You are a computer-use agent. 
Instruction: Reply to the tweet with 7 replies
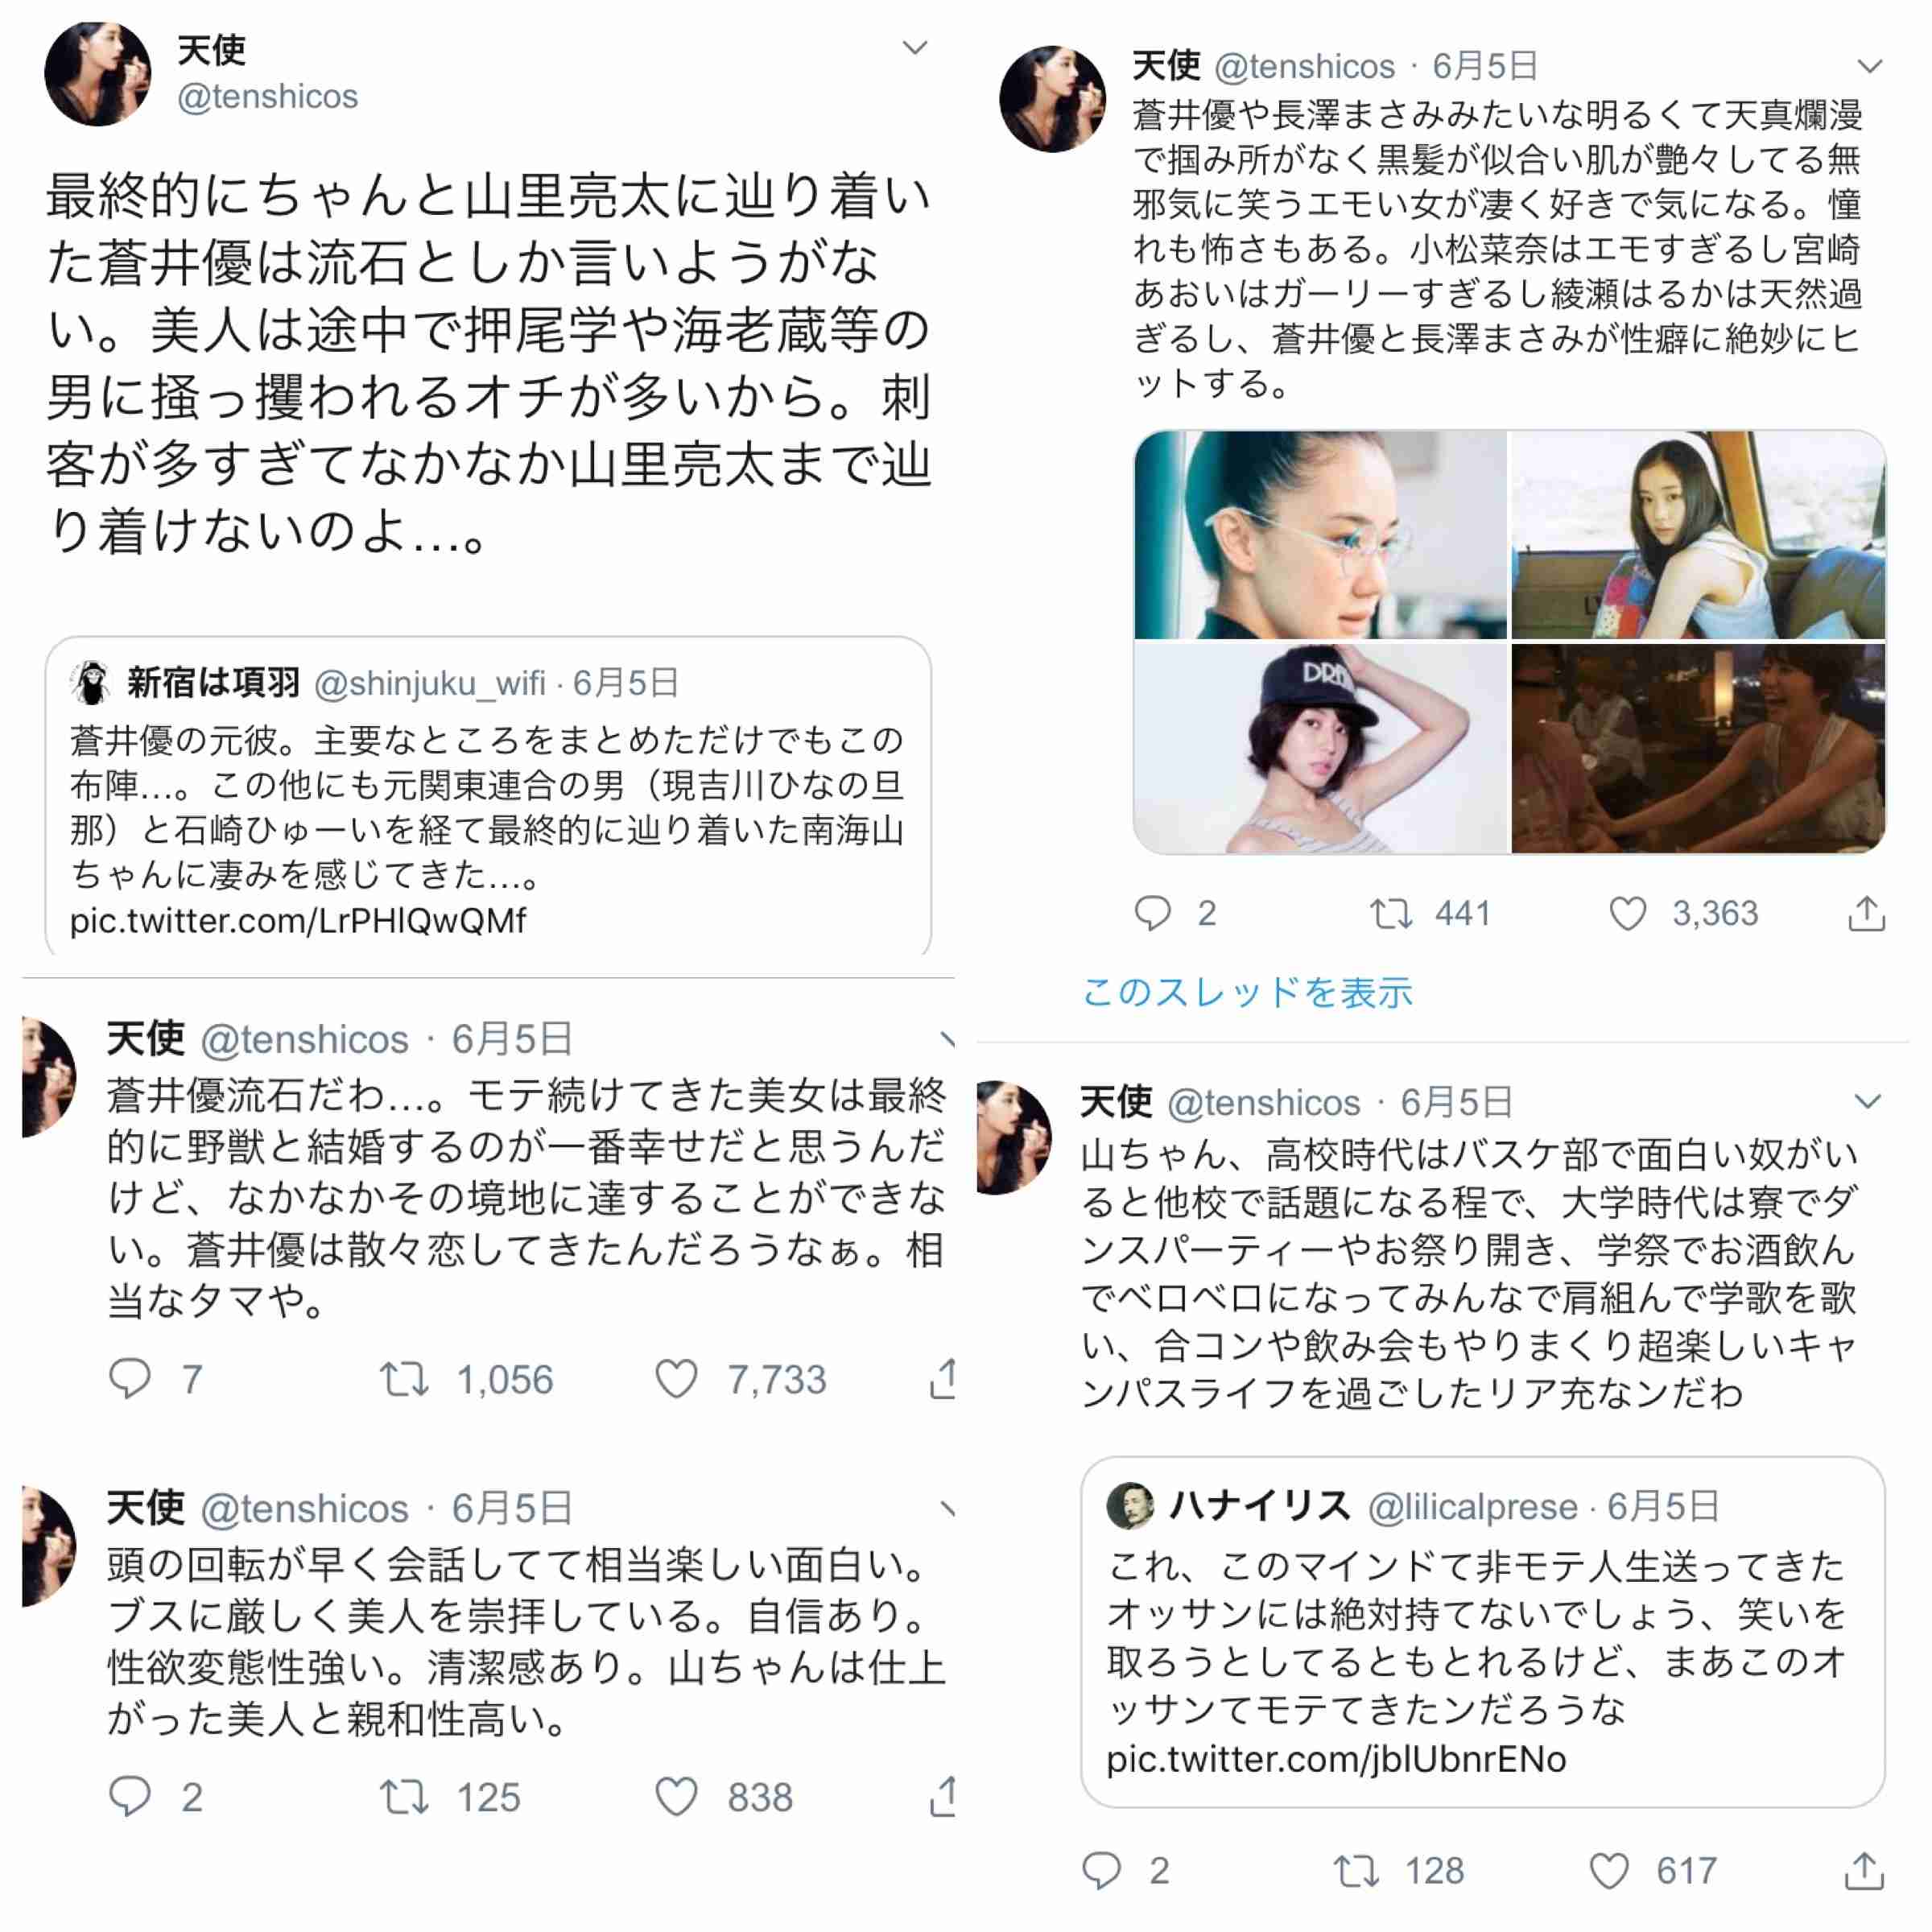pos(130,1379)
